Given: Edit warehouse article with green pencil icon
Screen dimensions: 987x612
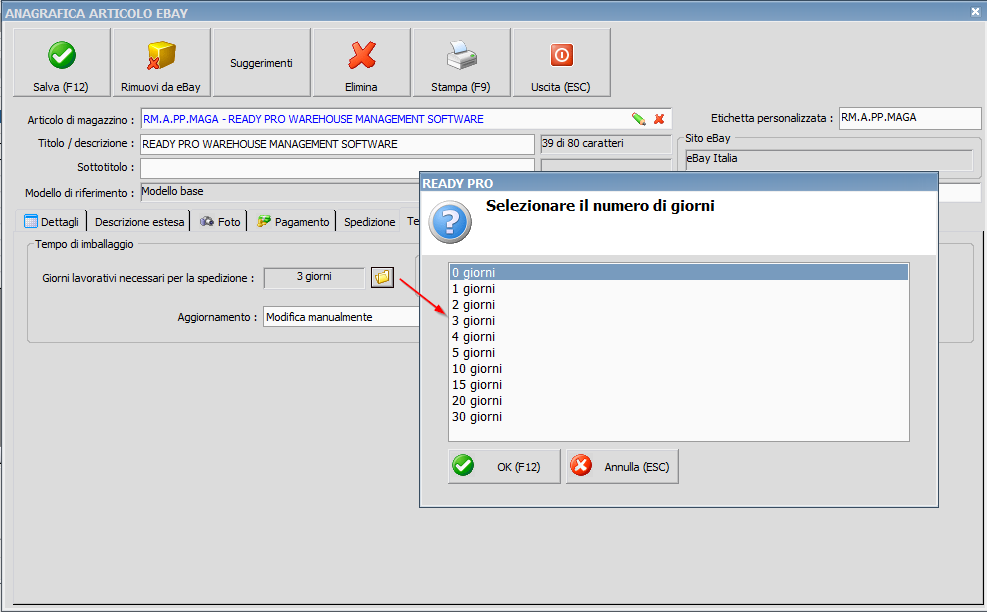Looking at the screenshot, I should (x=639, y=119).
